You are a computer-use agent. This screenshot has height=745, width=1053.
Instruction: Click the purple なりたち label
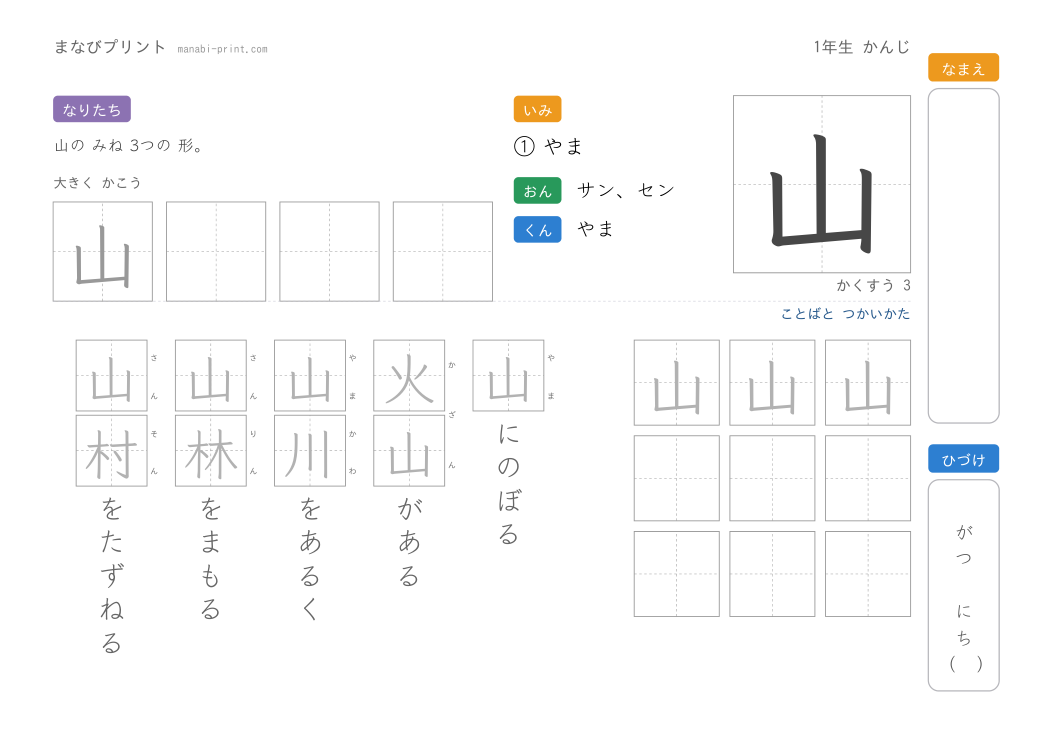[91, 109]
